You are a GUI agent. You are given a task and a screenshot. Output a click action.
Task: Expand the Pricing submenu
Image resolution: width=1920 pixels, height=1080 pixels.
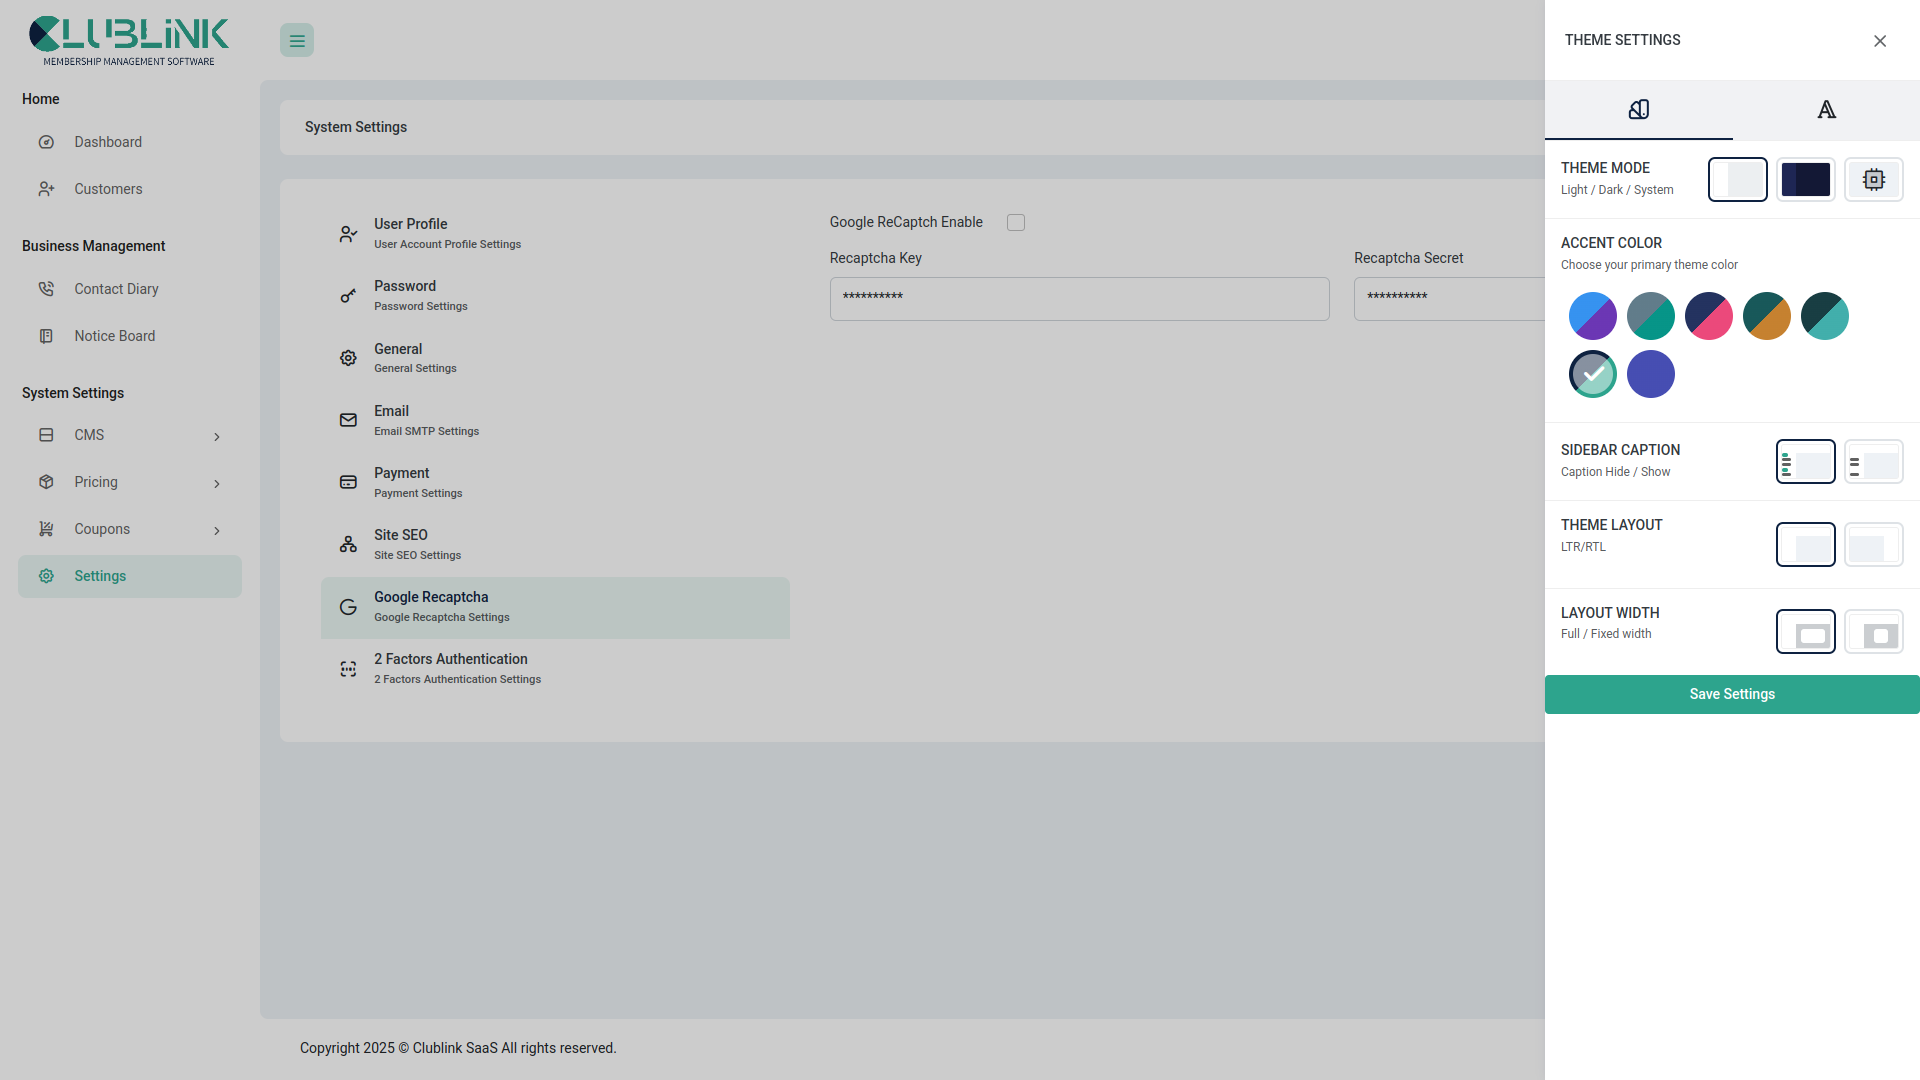(x=129, y=482)
